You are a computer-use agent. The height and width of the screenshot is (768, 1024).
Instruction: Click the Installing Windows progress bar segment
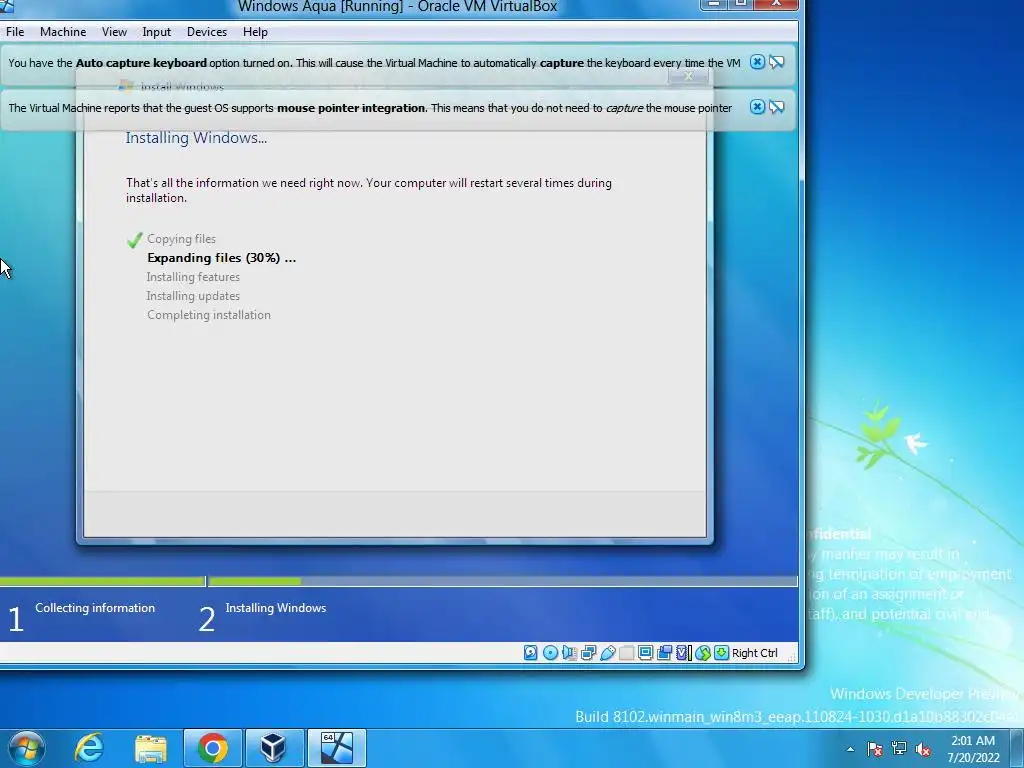(x=503, y=581)
